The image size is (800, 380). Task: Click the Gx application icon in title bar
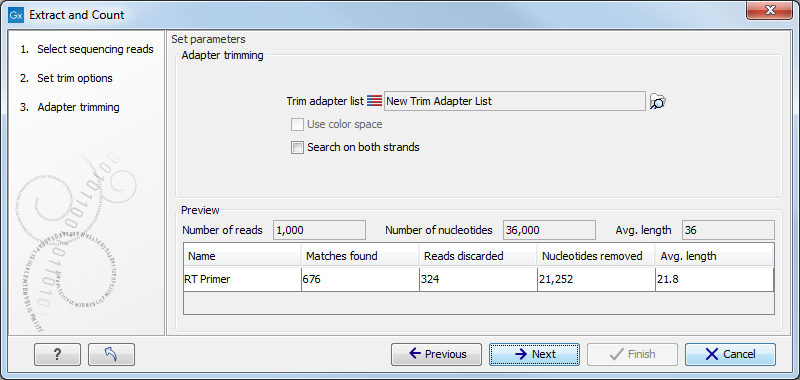click(16, 15)
